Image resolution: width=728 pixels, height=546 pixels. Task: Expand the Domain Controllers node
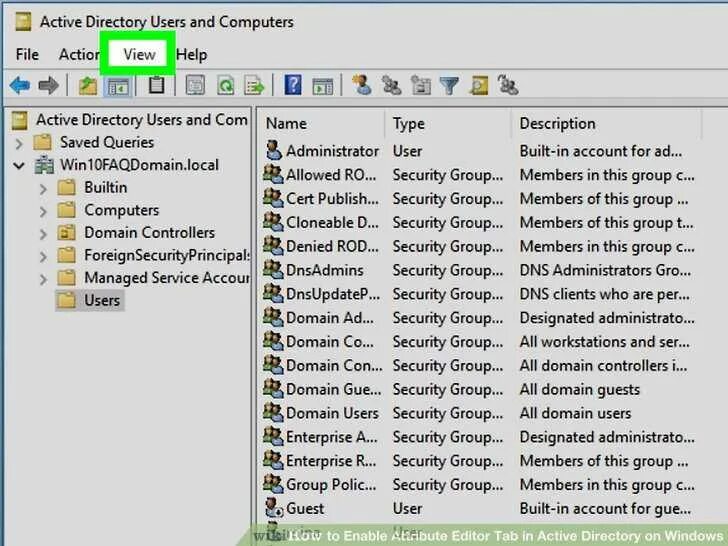coord(43,234)
